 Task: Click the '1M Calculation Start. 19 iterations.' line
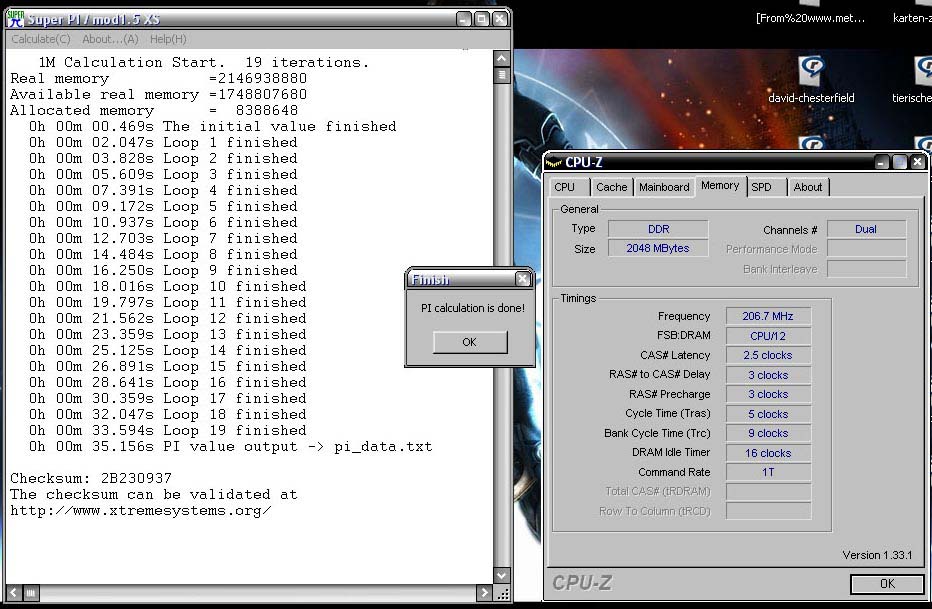[x=204, y=62]
